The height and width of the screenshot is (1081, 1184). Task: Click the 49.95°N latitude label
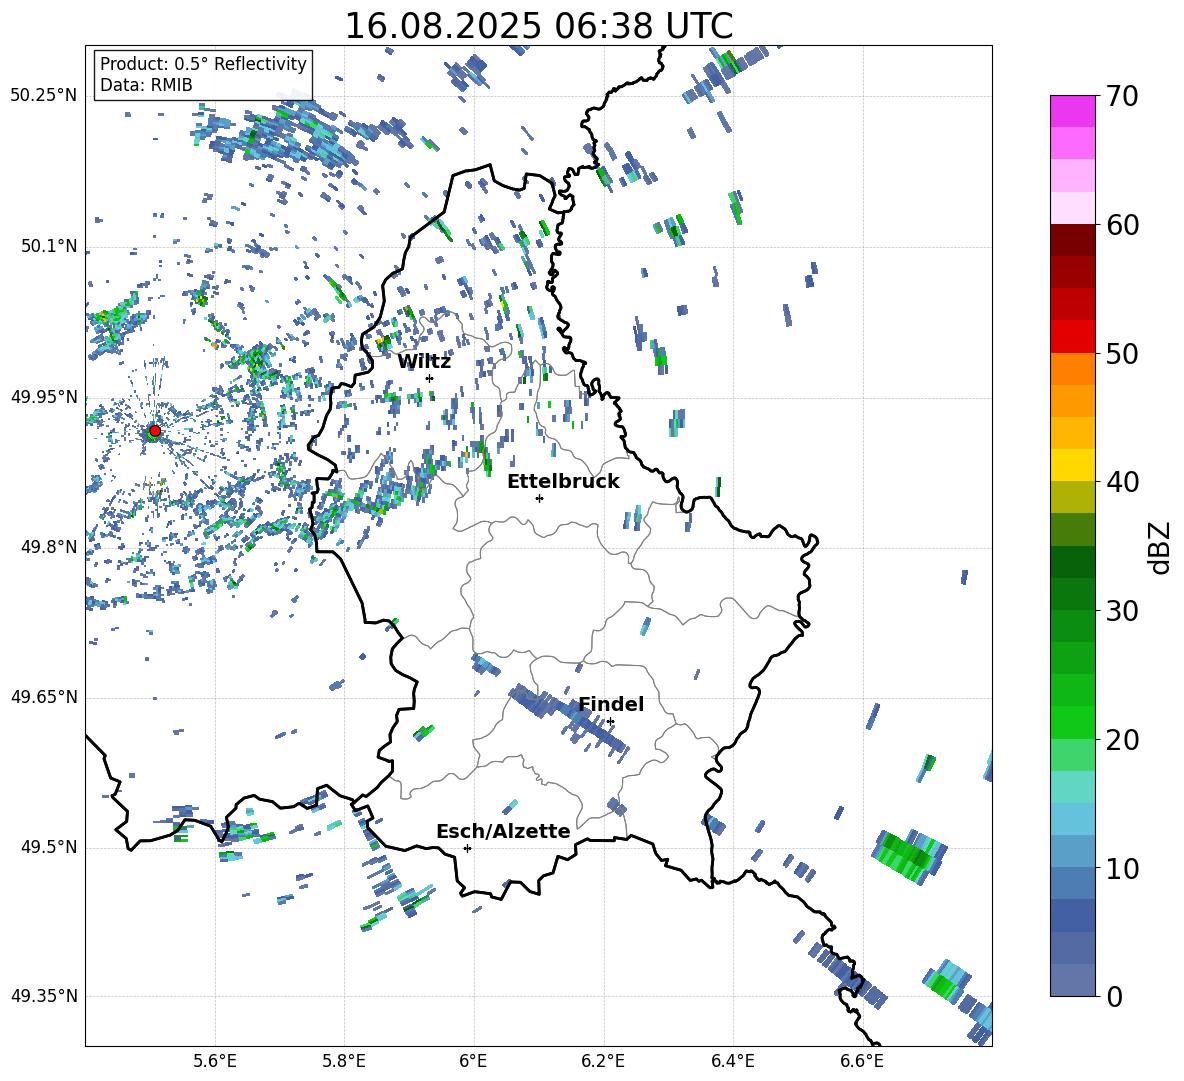tap(44, 397)
